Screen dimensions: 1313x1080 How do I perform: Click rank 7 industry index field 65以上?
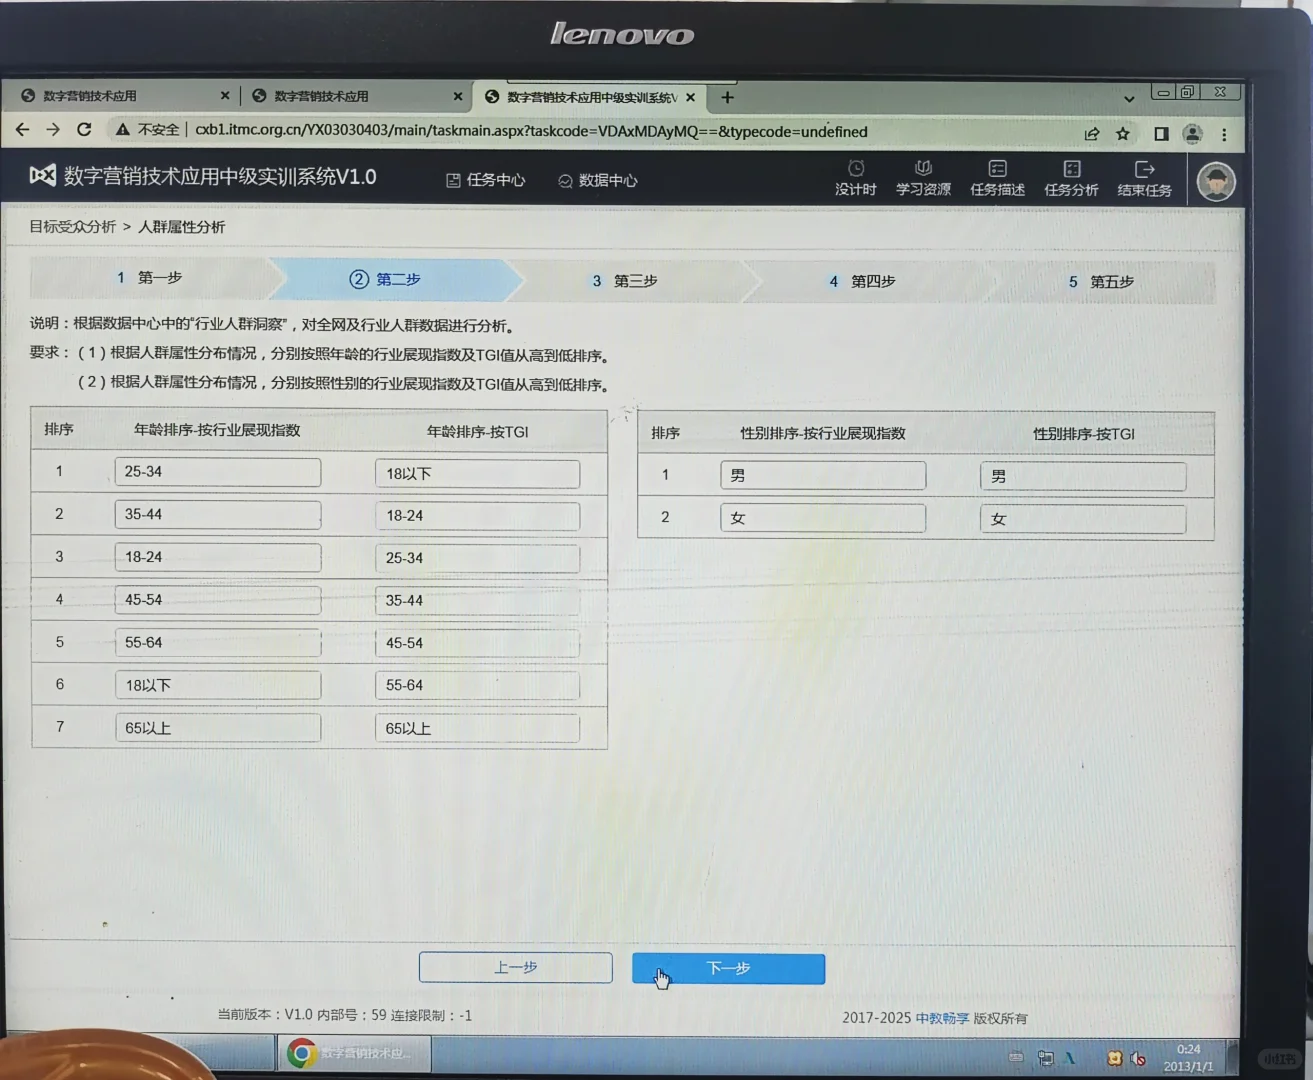pyautogui.click(x=218, y=728)
